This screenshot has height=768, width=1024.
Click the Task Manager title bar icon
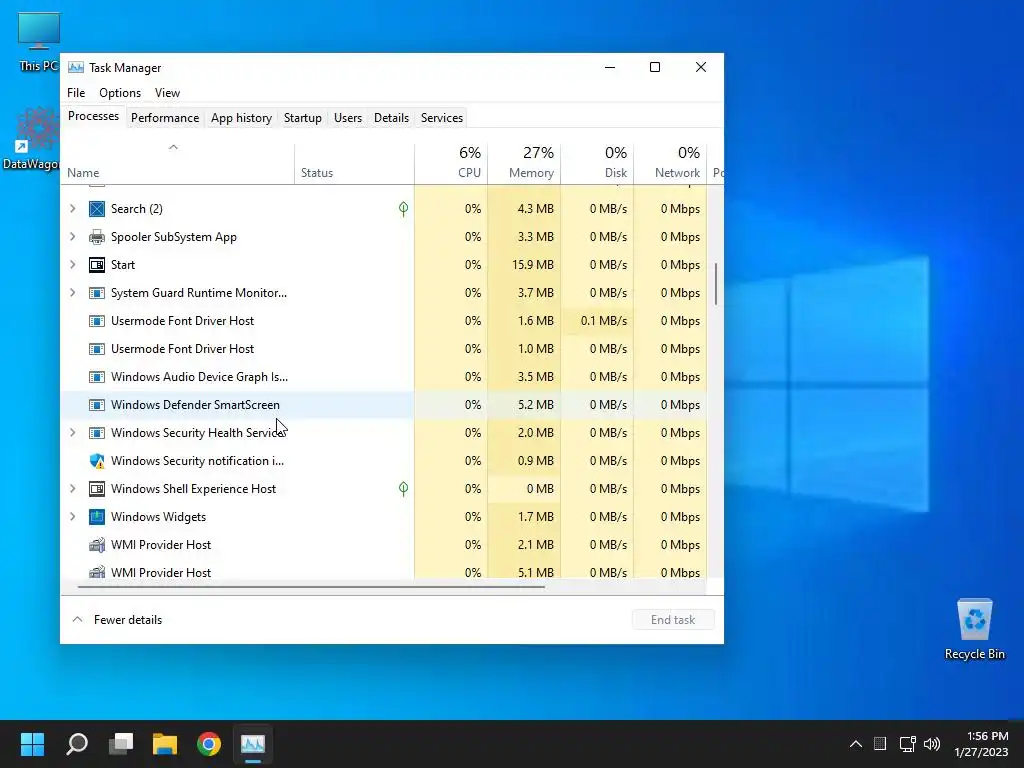[76, 68]
